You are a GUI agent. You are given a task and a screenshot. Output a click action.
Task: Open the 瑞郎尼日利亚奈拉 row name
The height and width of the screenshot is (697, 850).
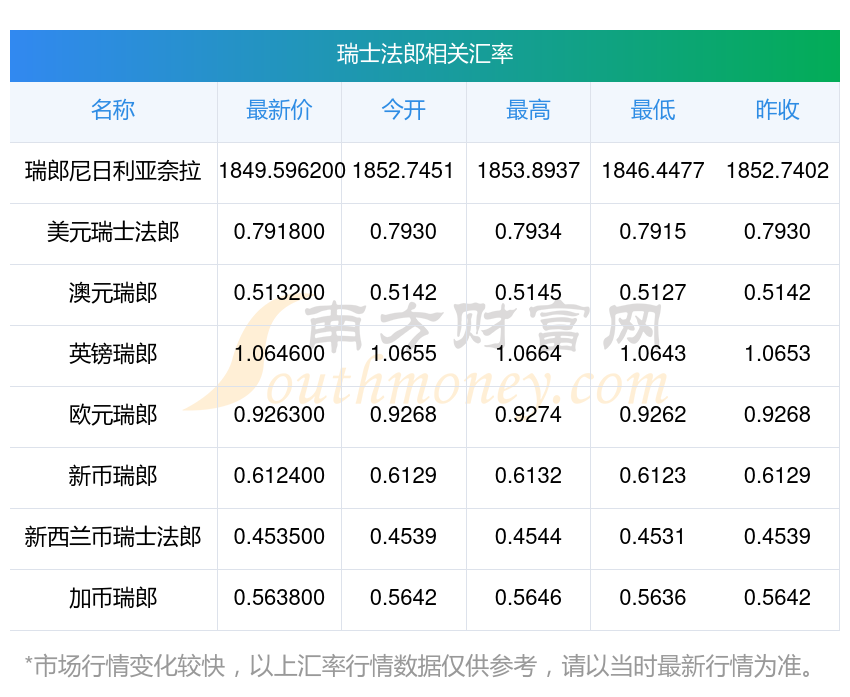(113, 171)
